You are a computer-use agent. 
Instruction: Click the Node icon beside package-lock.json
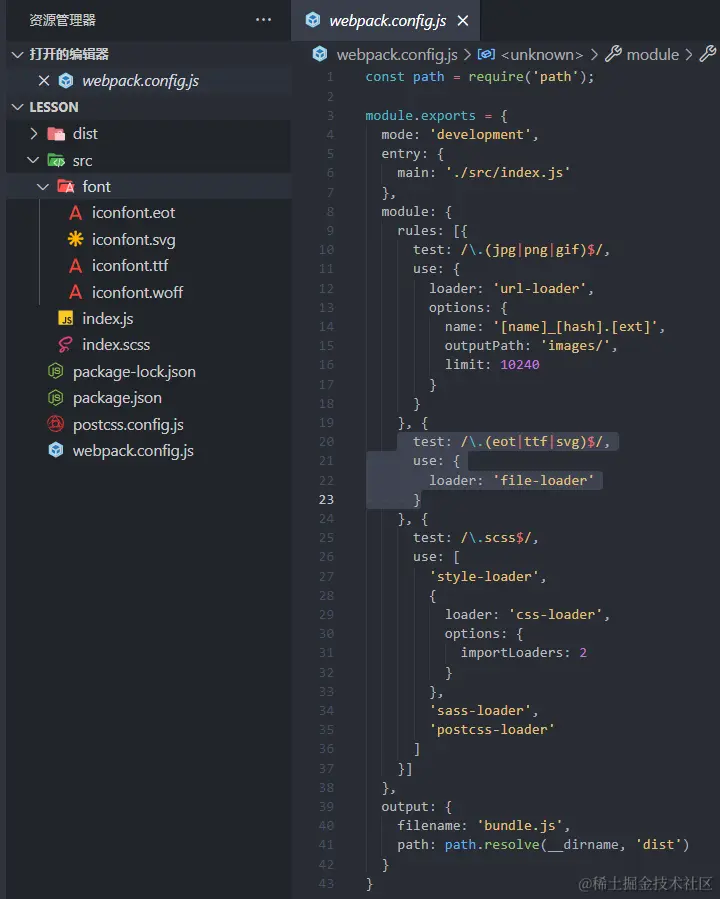(56, 372)
